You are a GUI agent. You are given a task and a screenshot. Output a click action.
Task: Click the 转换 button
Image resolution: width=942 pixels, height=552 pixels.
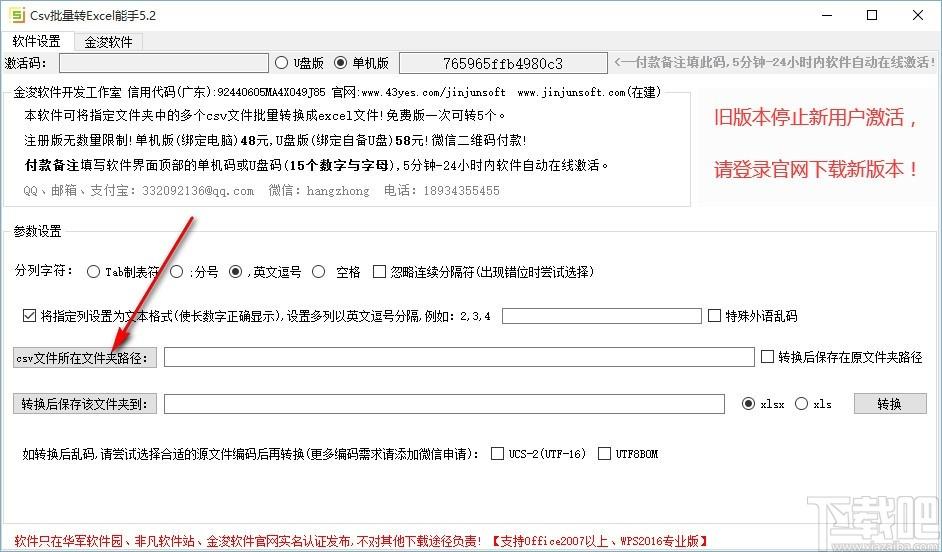coord(890,404)
